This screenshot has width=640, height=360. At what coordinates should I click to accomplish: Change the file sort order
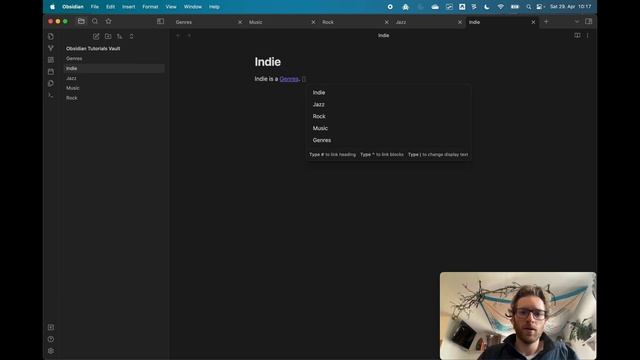120,36
